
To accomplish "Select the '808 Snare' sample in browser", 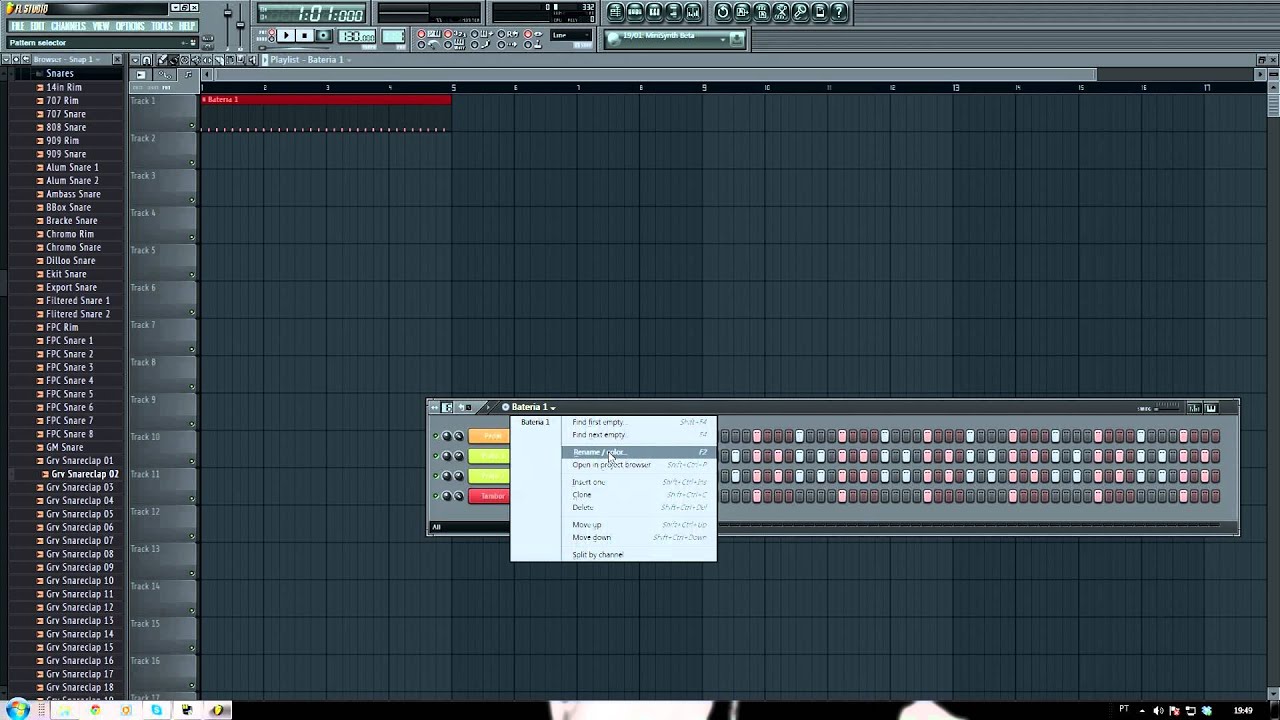I will click(x=66, y=127).
